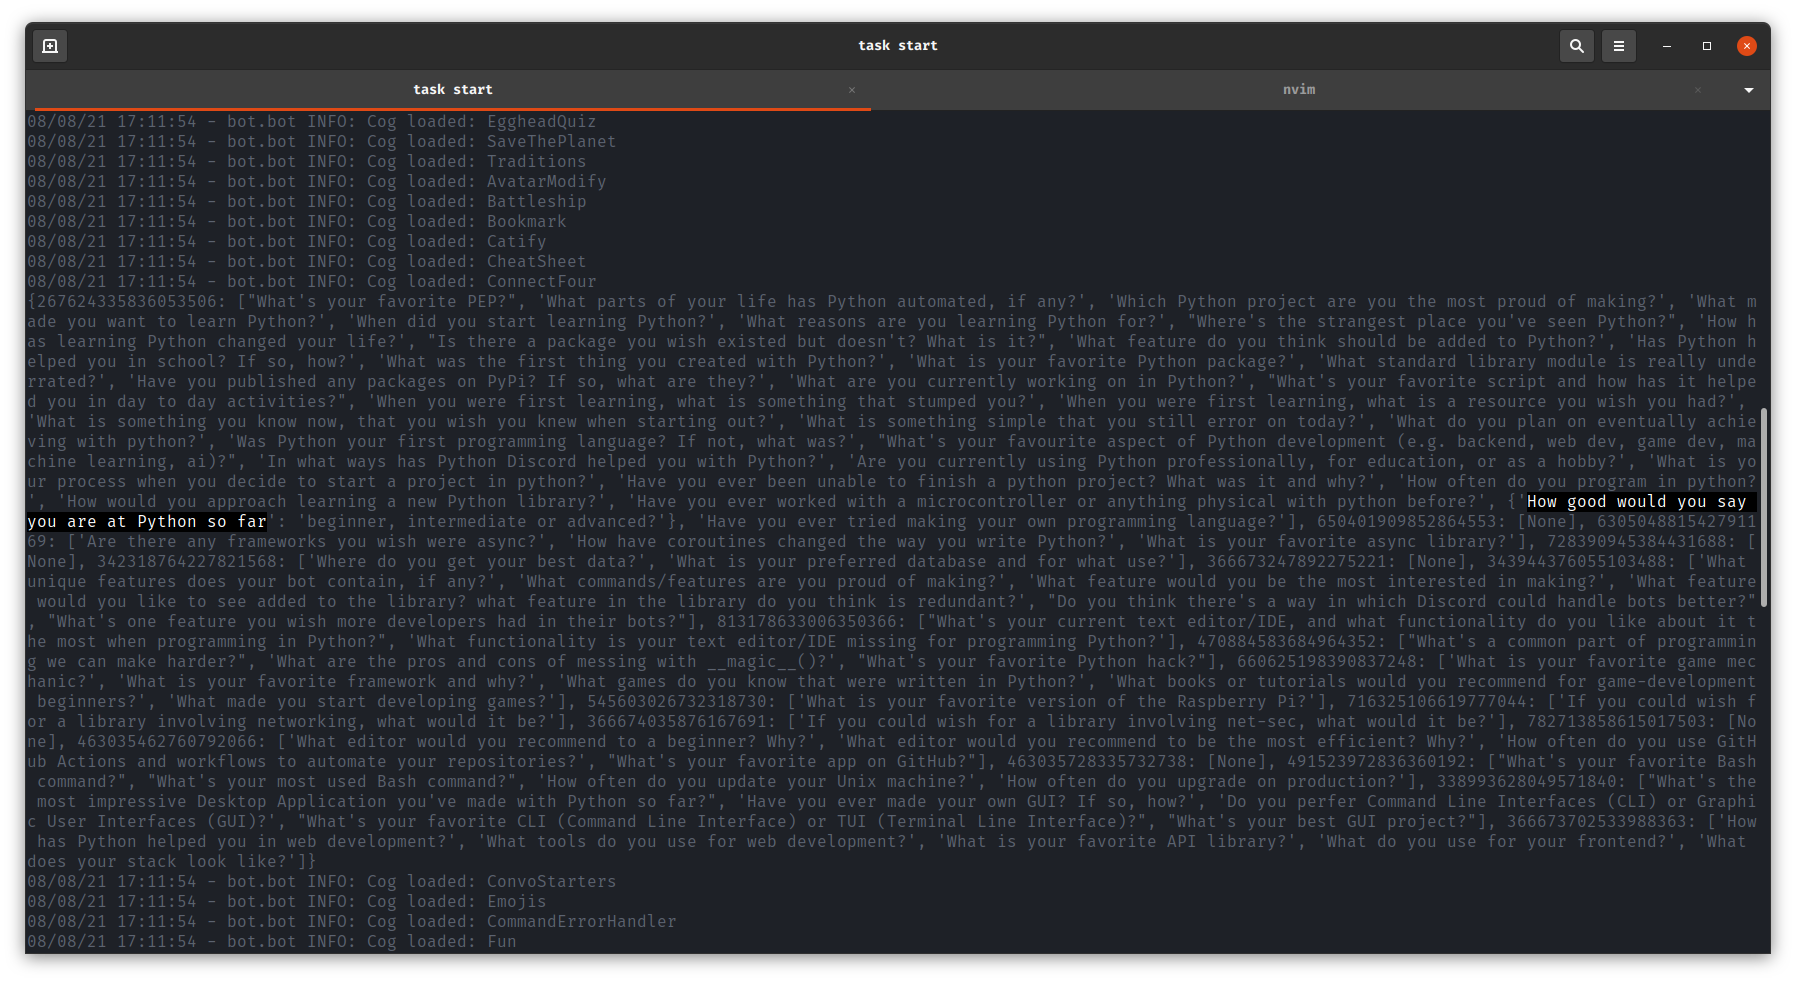Click the window title 'task start'
This screenshot has height=982, width=1796.
click(898, 46)
